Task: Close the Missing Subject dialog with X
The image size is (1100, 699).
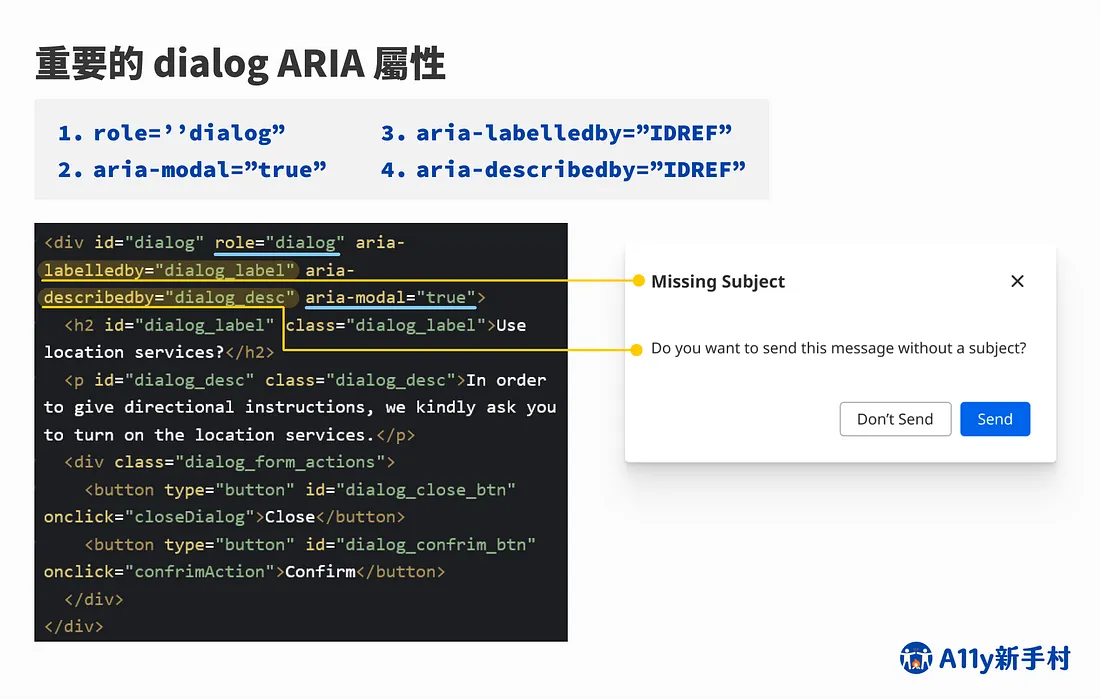Action: click(x=1017, y=281)
